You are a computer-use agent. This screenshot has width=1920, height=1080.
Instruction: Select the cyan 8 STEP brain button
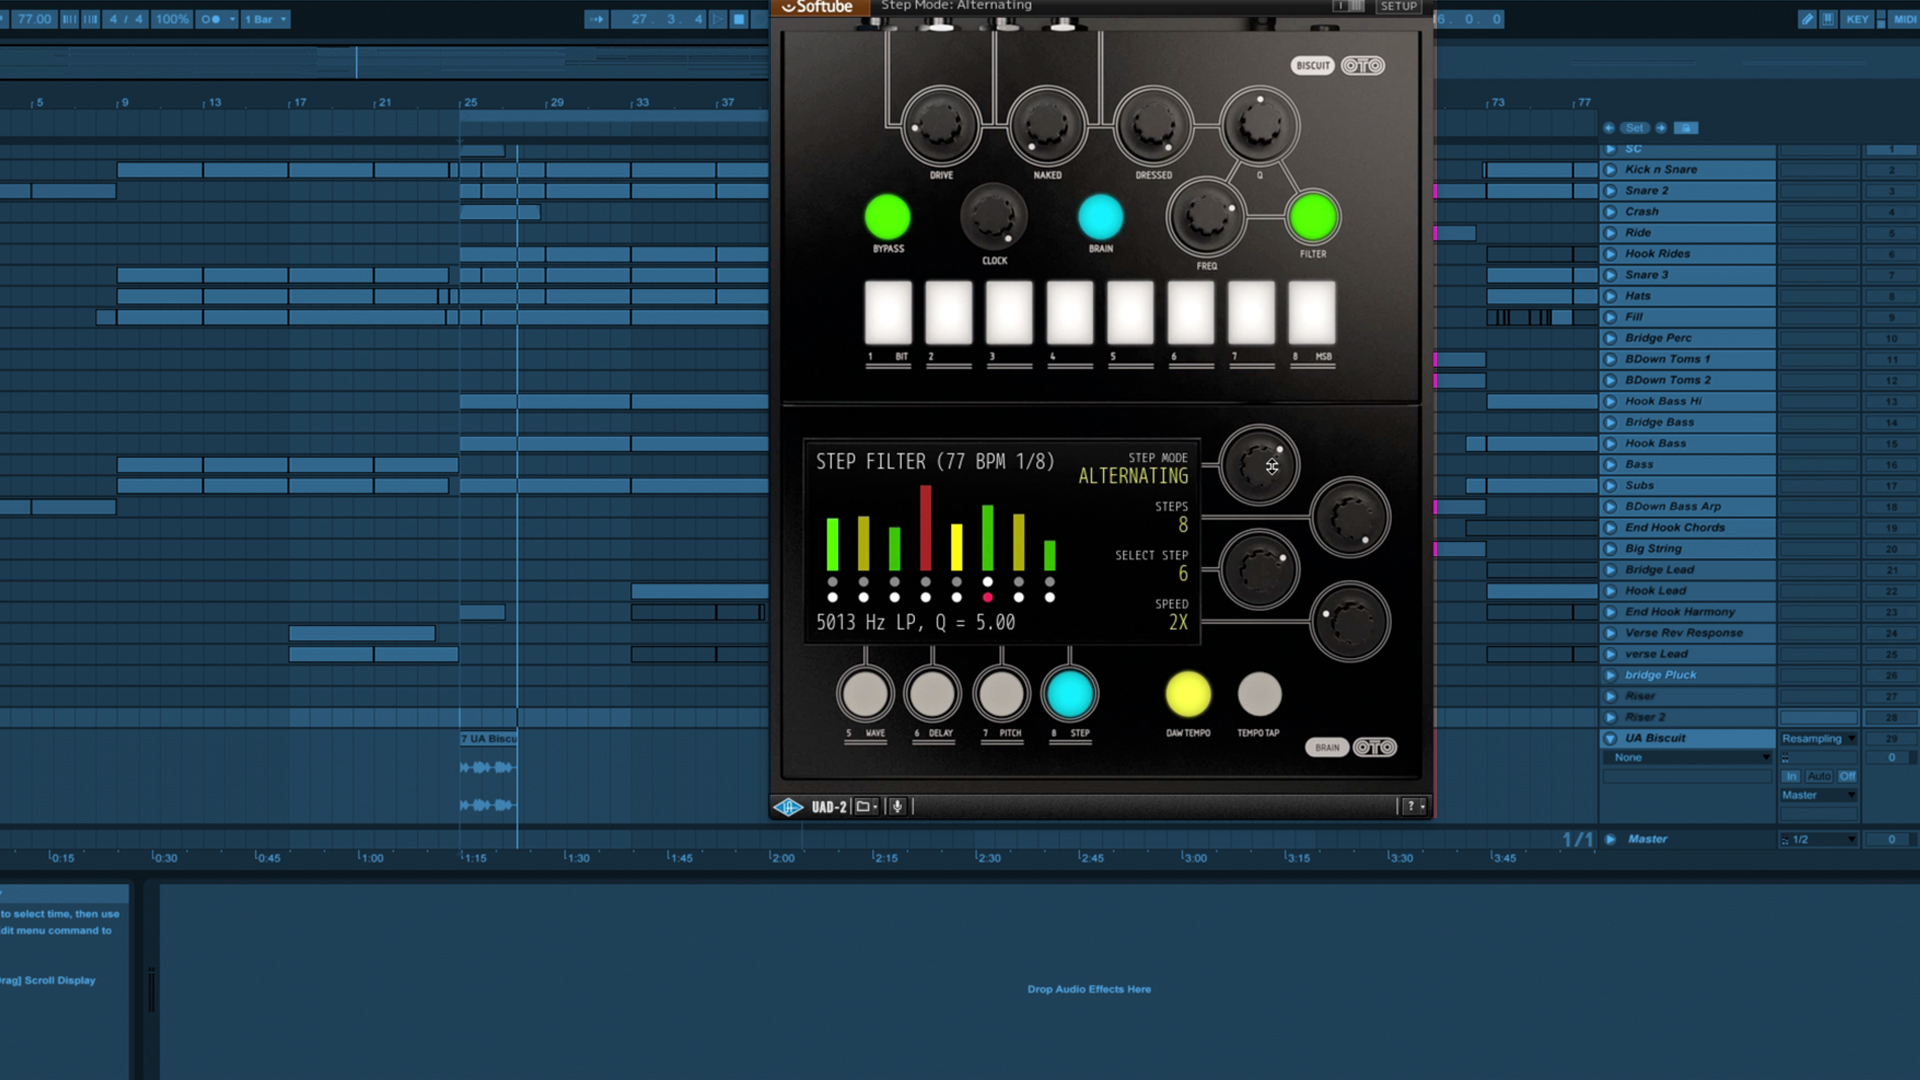pyautogui.click(x=1069, y=694)
